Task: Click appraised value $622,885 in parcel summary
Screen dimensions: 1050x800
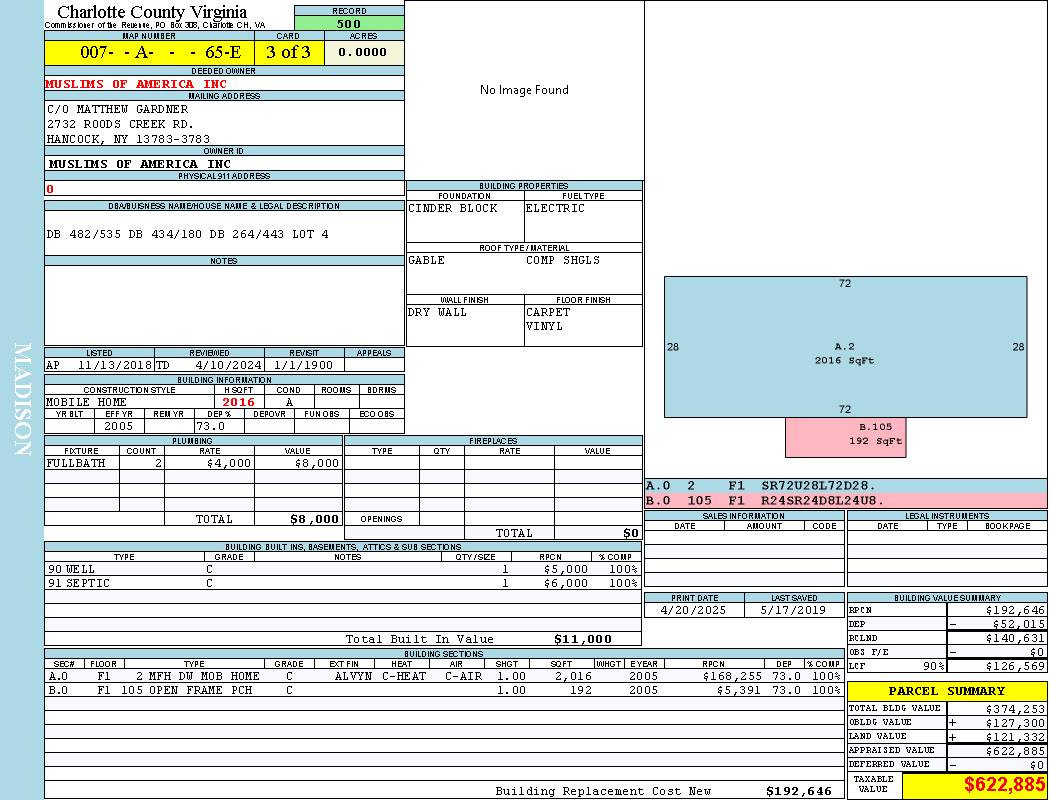Action: pyautogui.click(x=1015, y=751)
